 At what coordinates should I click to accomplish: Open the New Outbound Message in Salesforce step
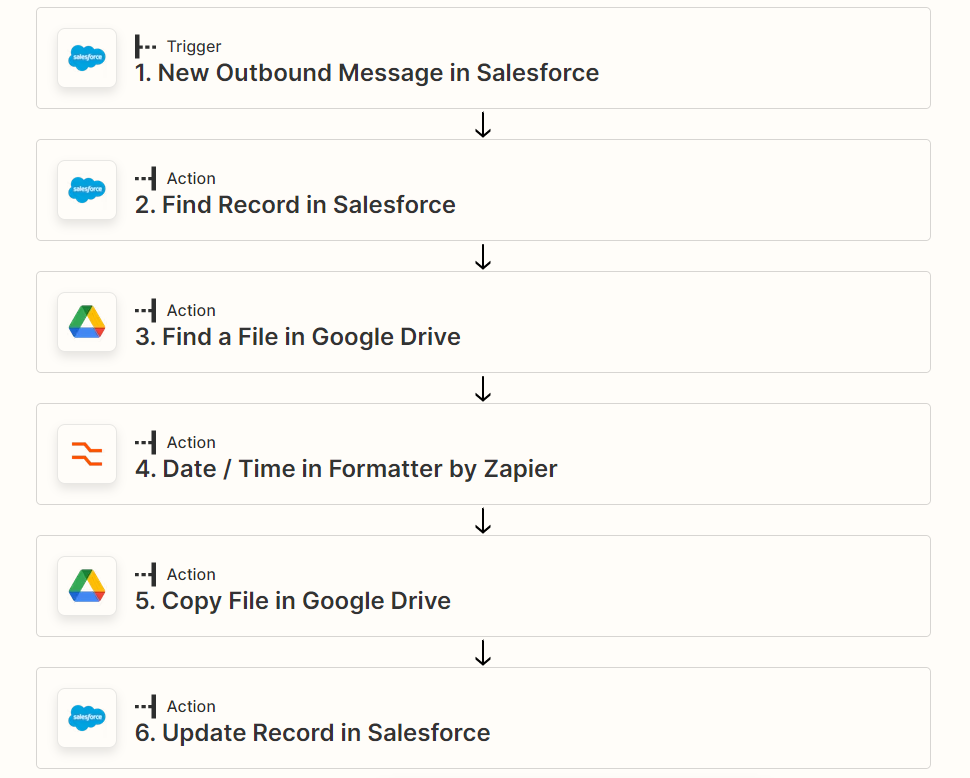(x=483, y=58)
